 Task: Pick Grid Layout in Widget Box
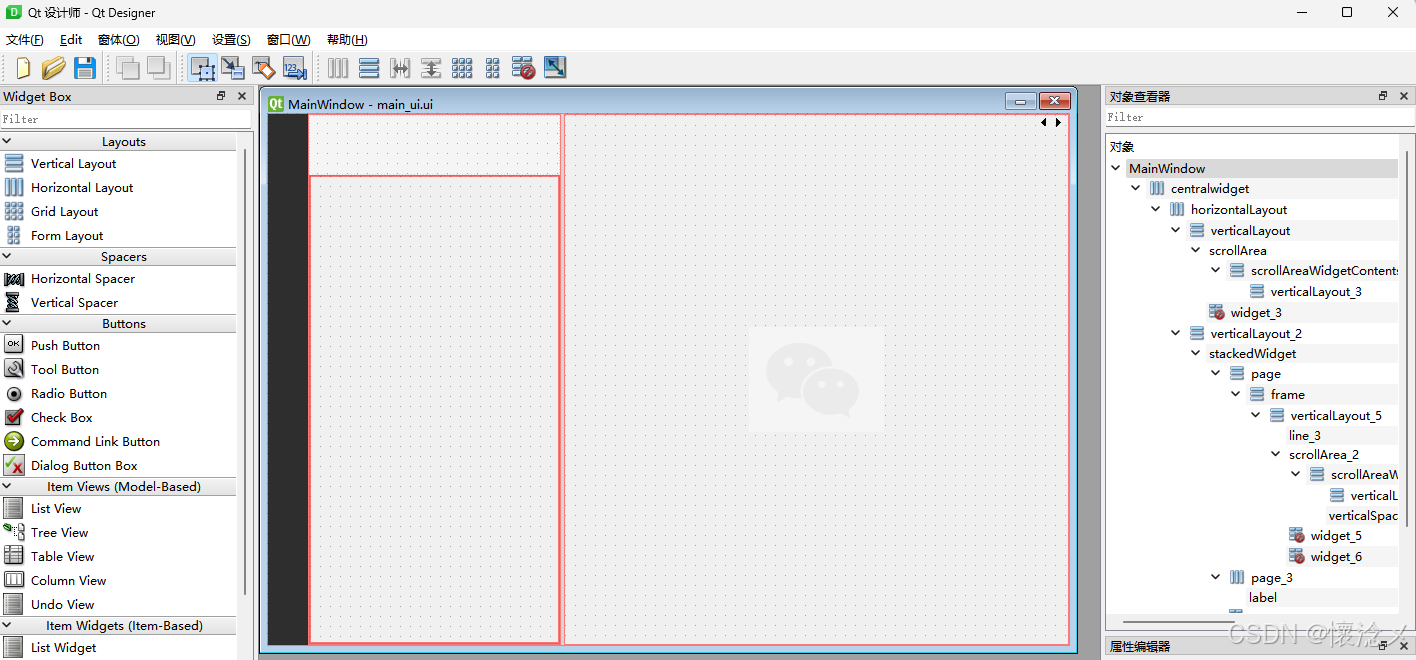65,211
